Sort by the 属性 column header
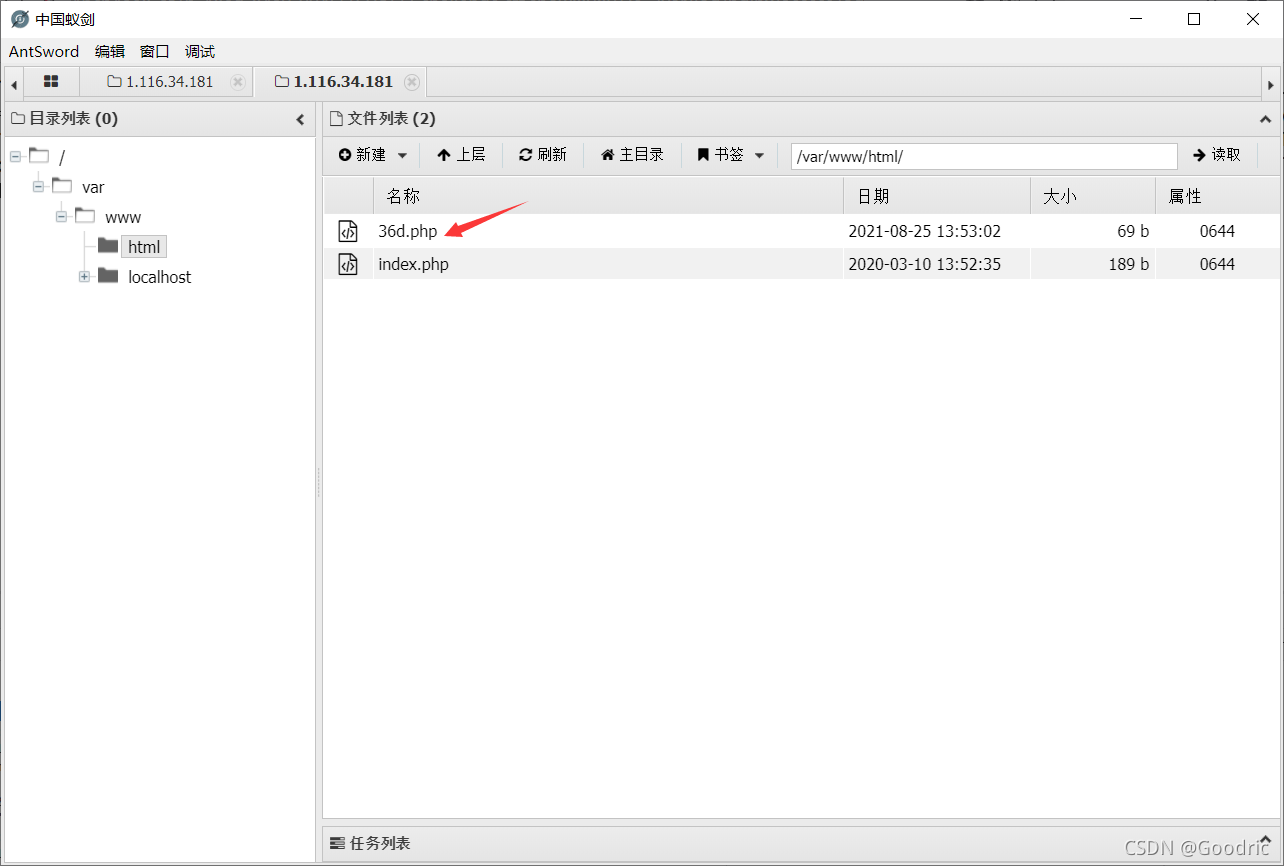The height and width of the screenshot is (866, 1284). pos(1217,196)
